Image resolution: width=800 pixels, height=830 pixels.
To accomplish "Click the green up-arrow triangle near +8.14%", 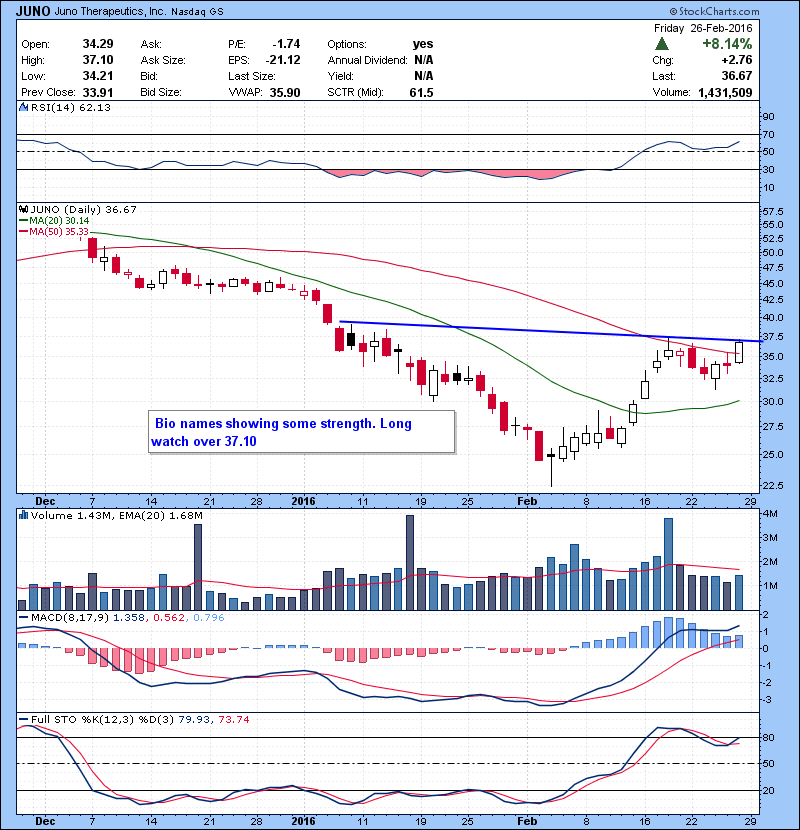I will (x=662, y=43).
